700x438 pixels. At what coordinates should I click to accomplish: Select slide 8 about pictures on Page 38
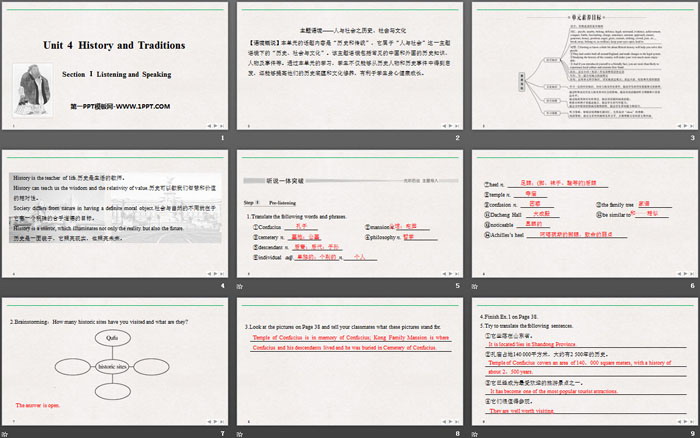coord(350,362)
